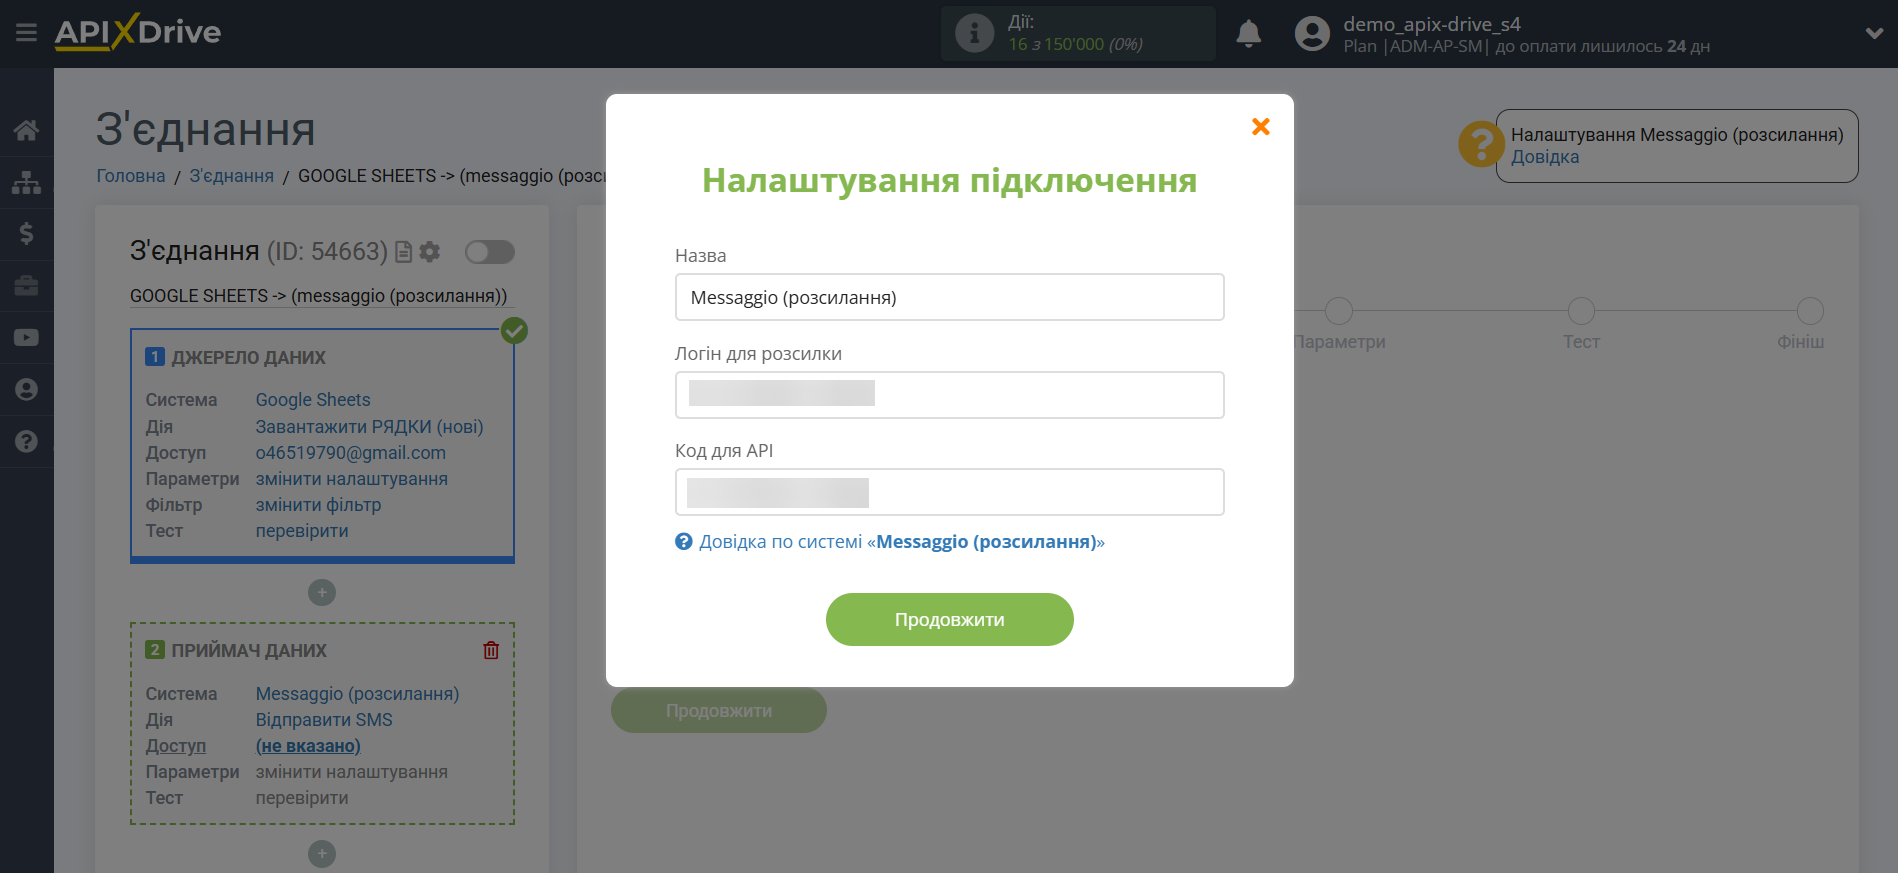The width and height of the screenshot is (1898, 873).
Task: Click the (не вказано) access link
Action: 308,746
